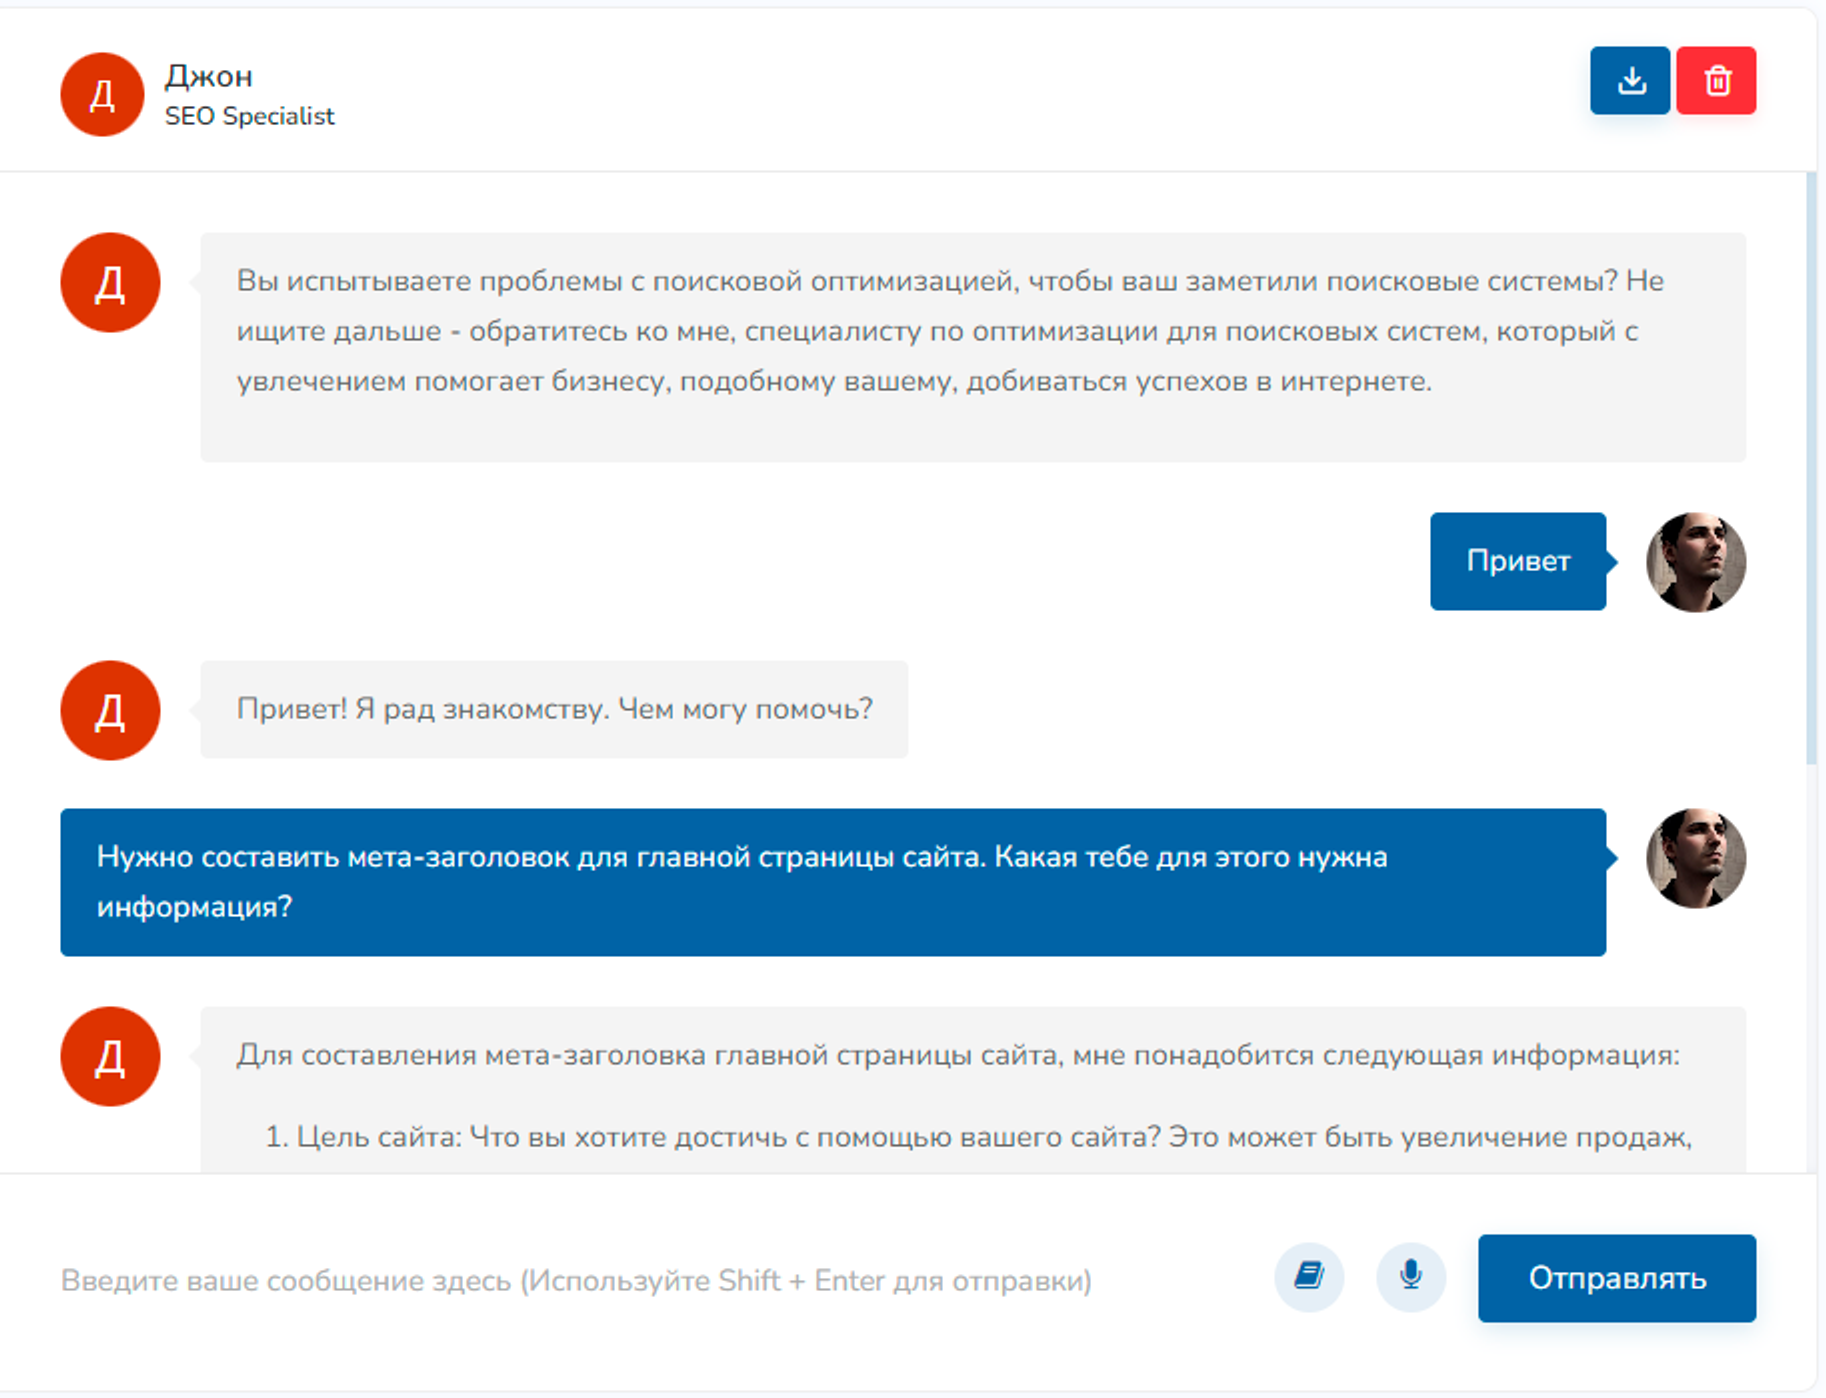Select the Джон name in header

209,76
